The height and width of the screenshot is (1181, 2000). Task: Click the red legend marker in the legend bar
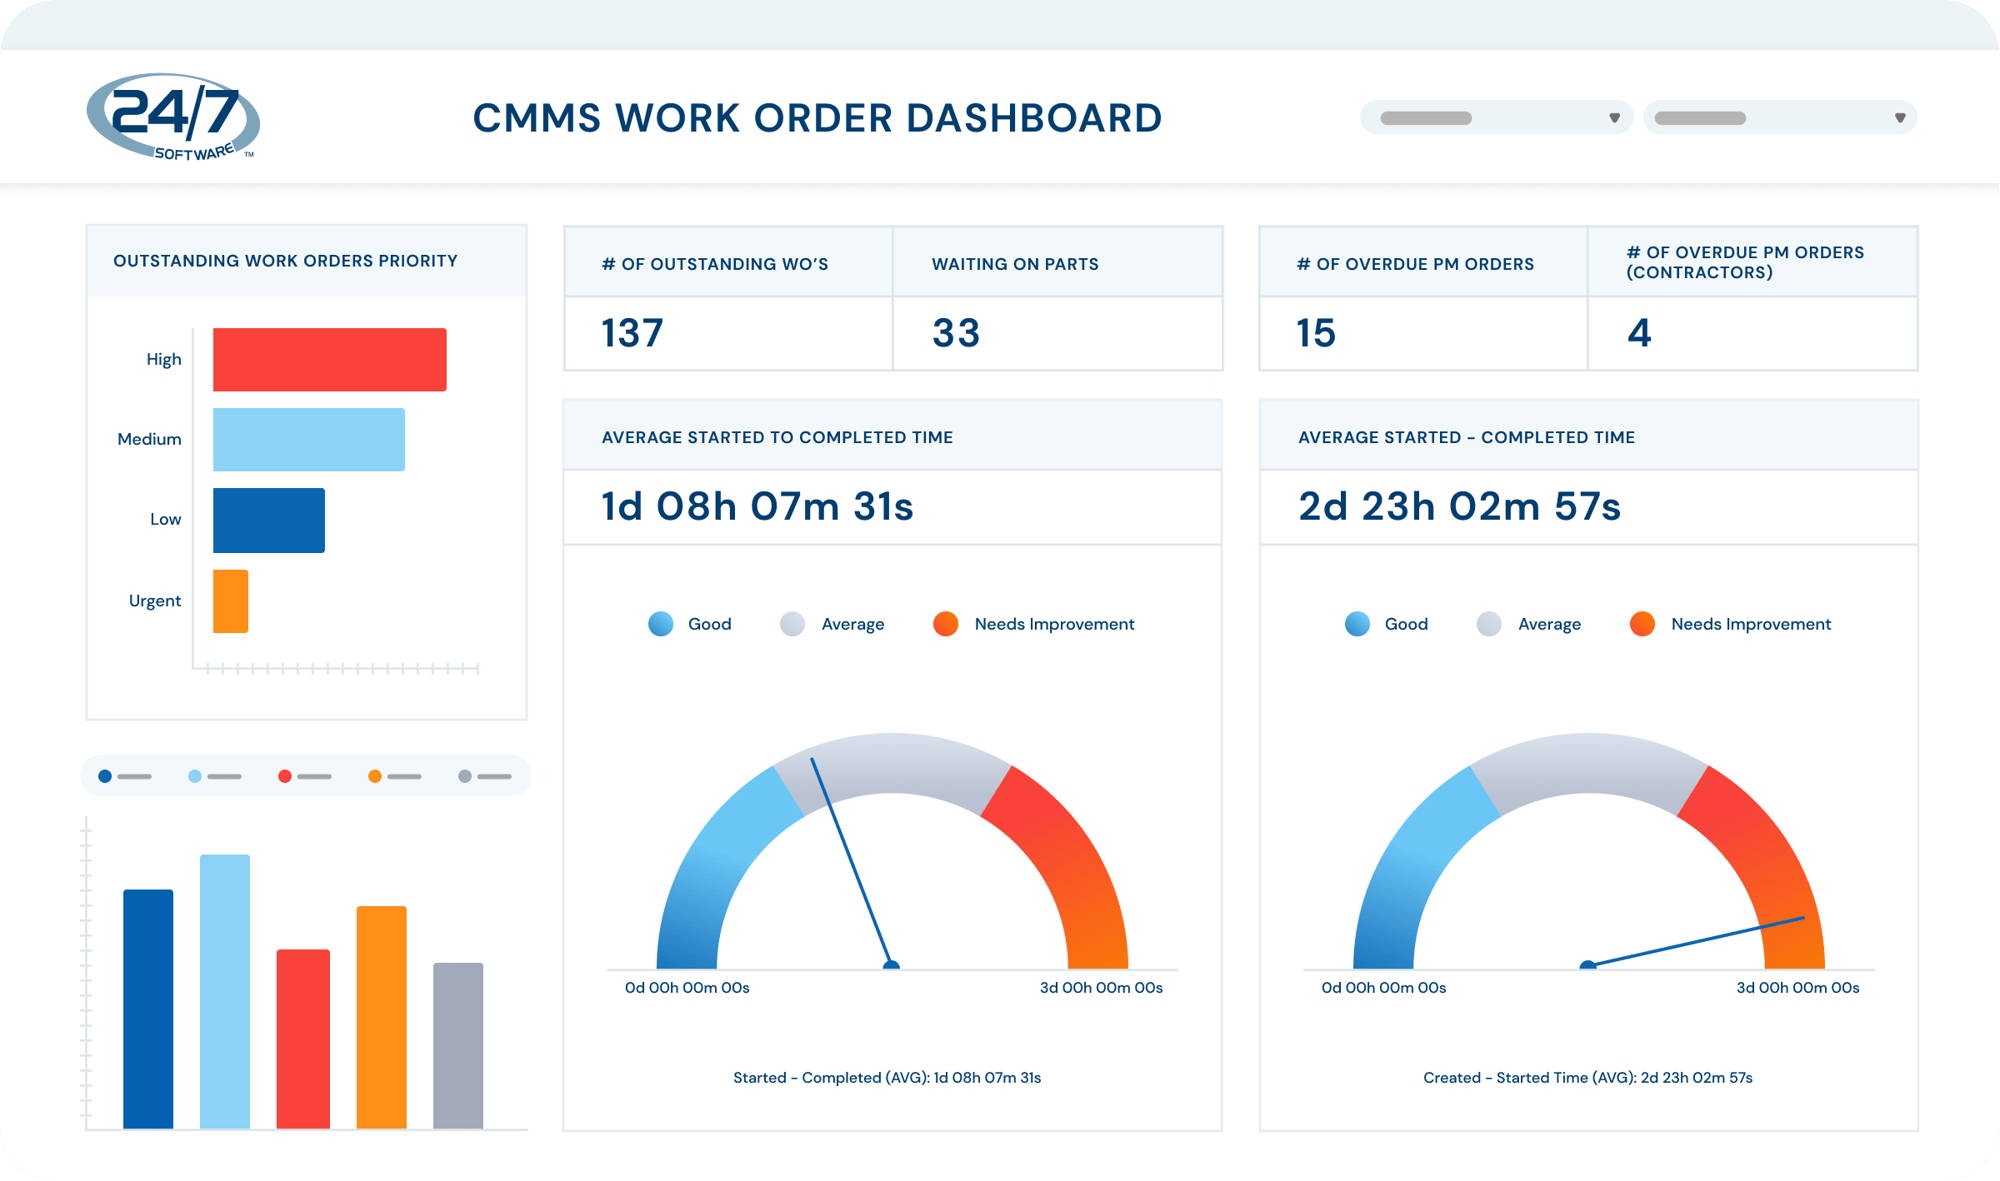(x=285, y=774)
